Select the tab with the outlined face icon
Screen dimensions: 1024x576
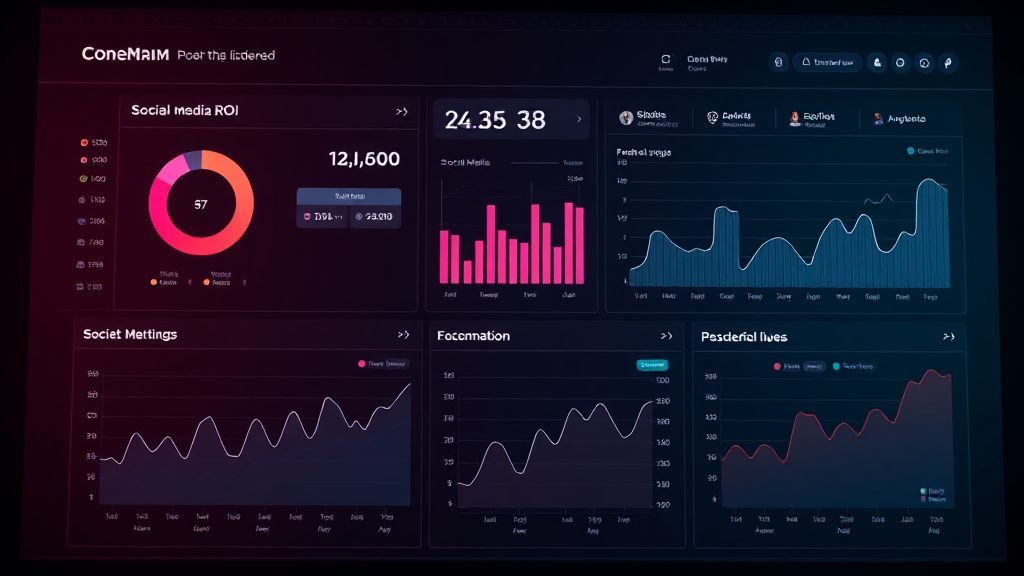pos(731,118)
